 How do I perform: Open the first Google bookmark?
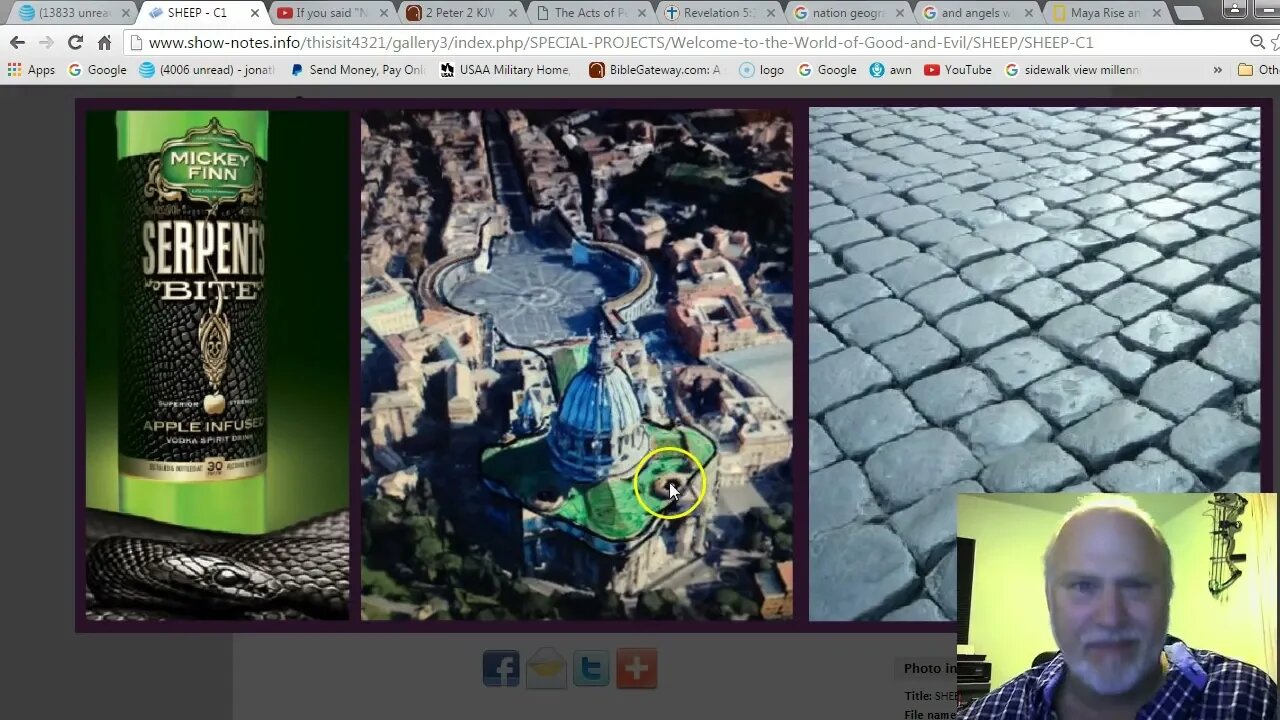click(97, 70)
